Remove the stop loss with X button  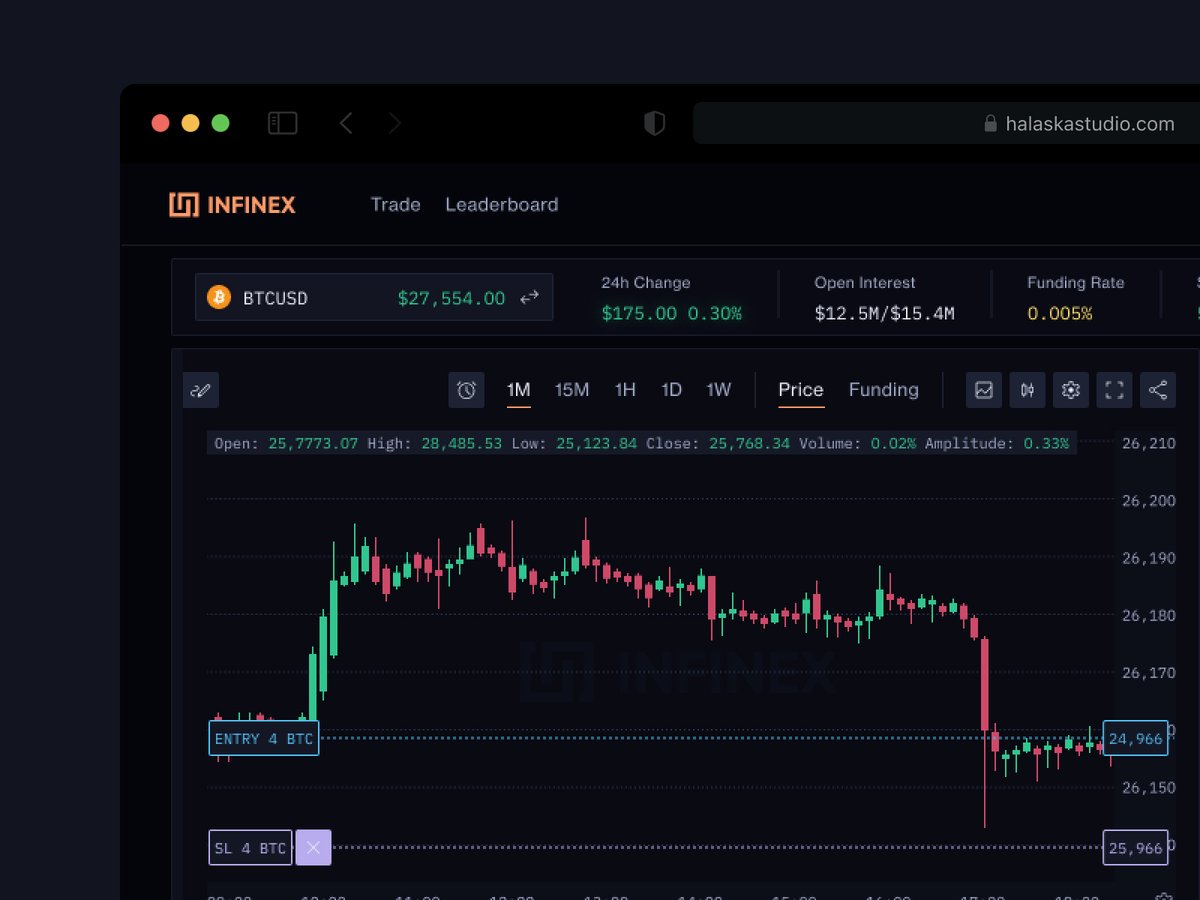[x=313, y=848]
